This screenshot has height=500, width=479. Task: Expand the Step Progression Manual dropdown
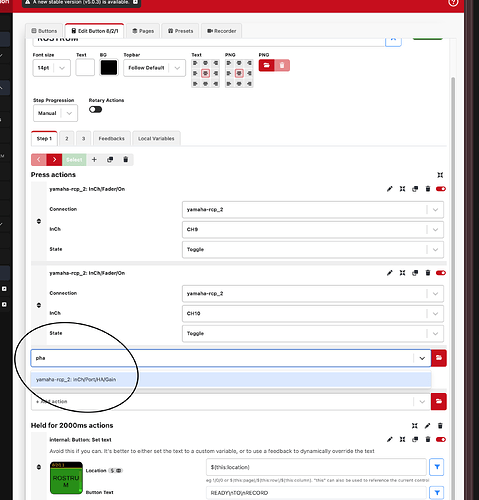coord(55,113)
